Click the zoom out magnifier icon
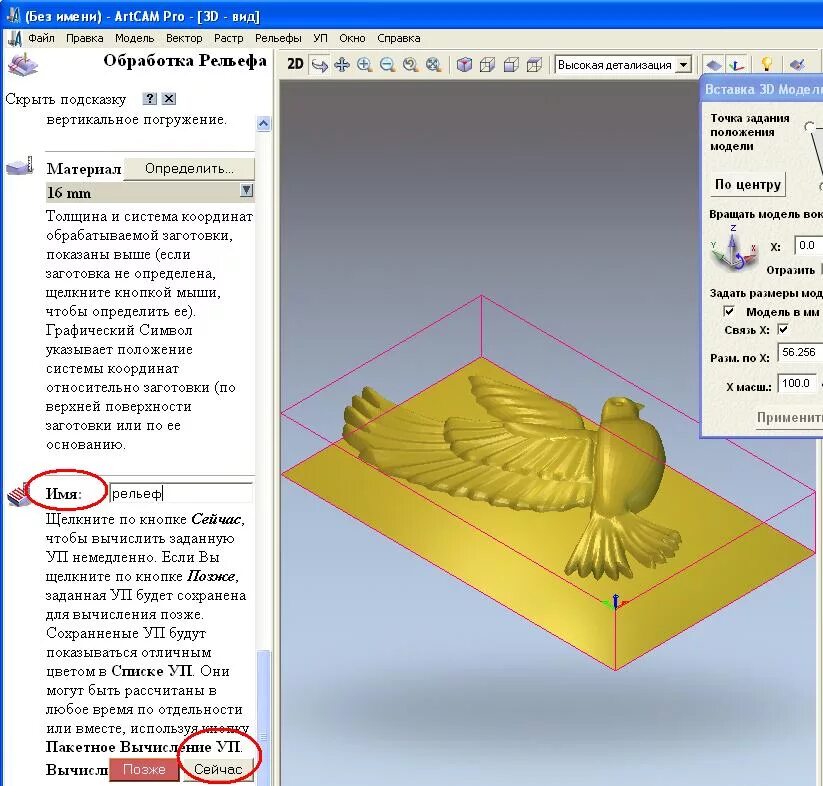 coord(387,65)
